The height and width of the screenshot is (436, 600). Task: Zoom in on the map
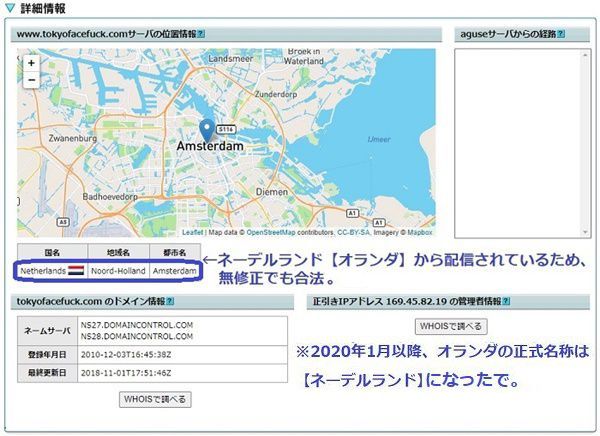[x=31, y=63]
